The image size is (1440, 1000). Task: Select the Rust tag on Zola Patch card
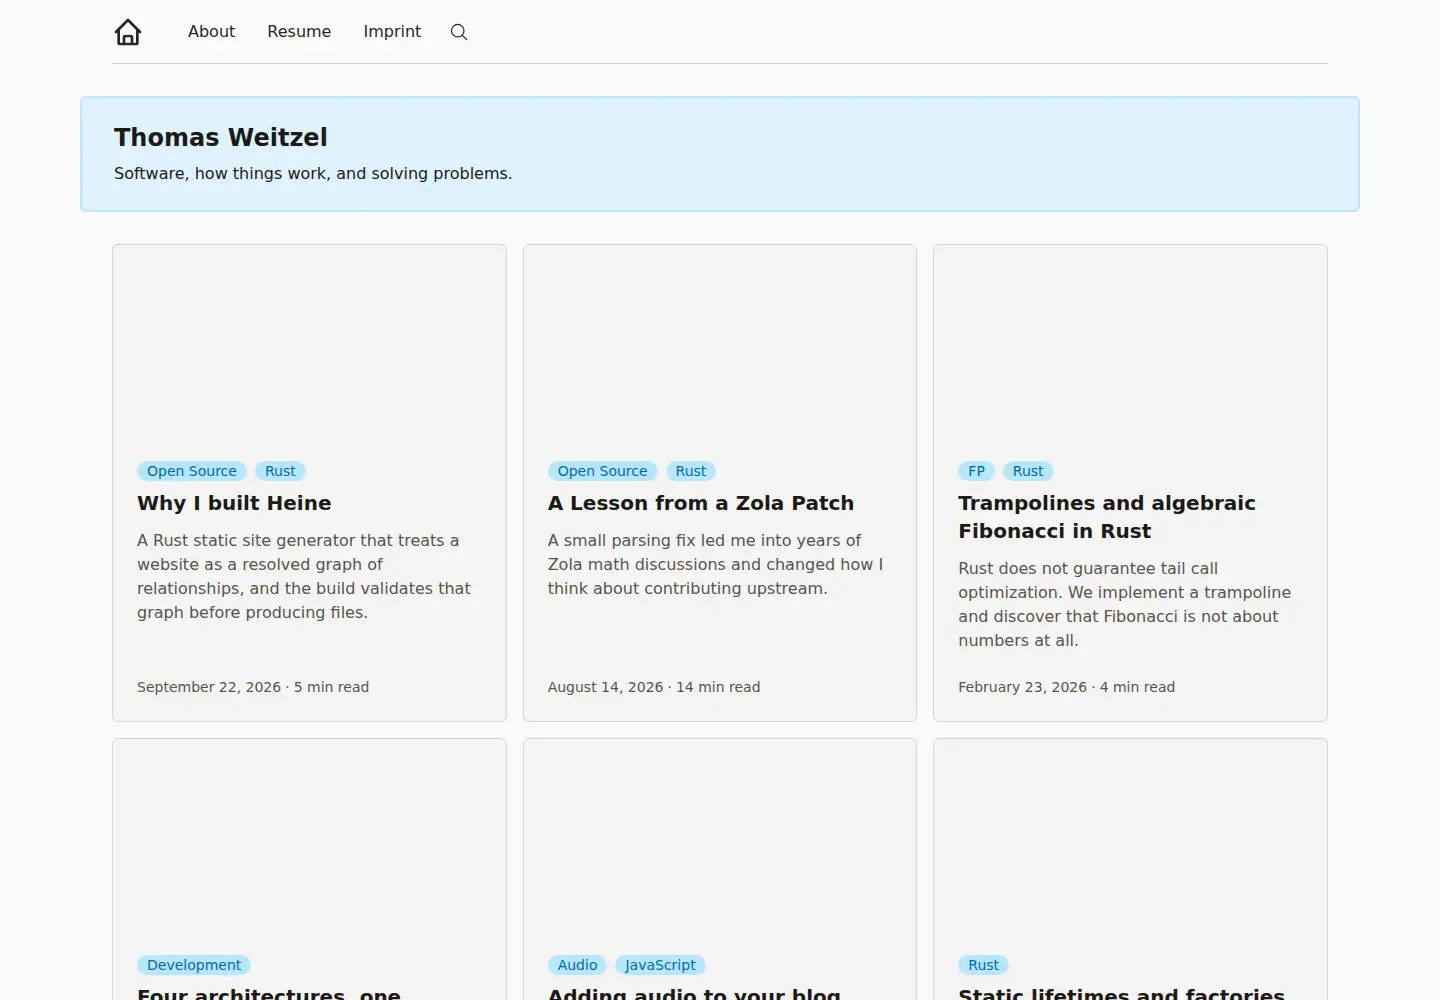coord(691,471)
